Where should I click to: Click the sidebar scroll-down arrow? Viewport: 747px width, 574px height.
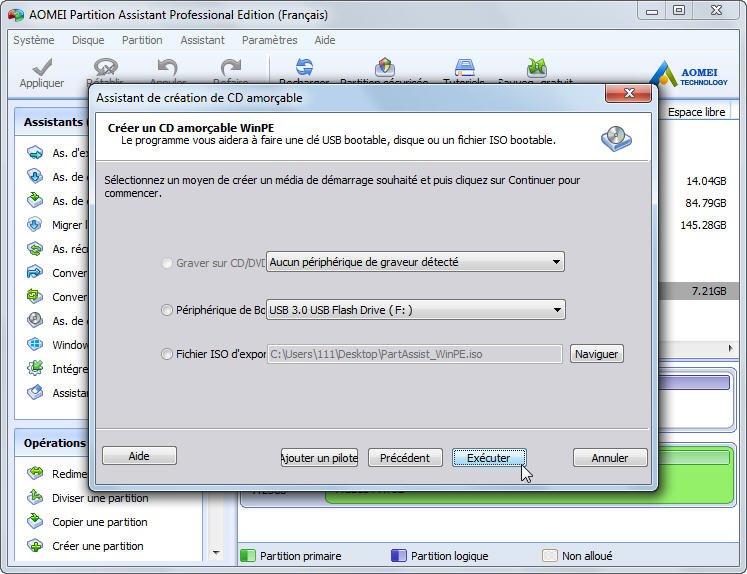(216, 553)
